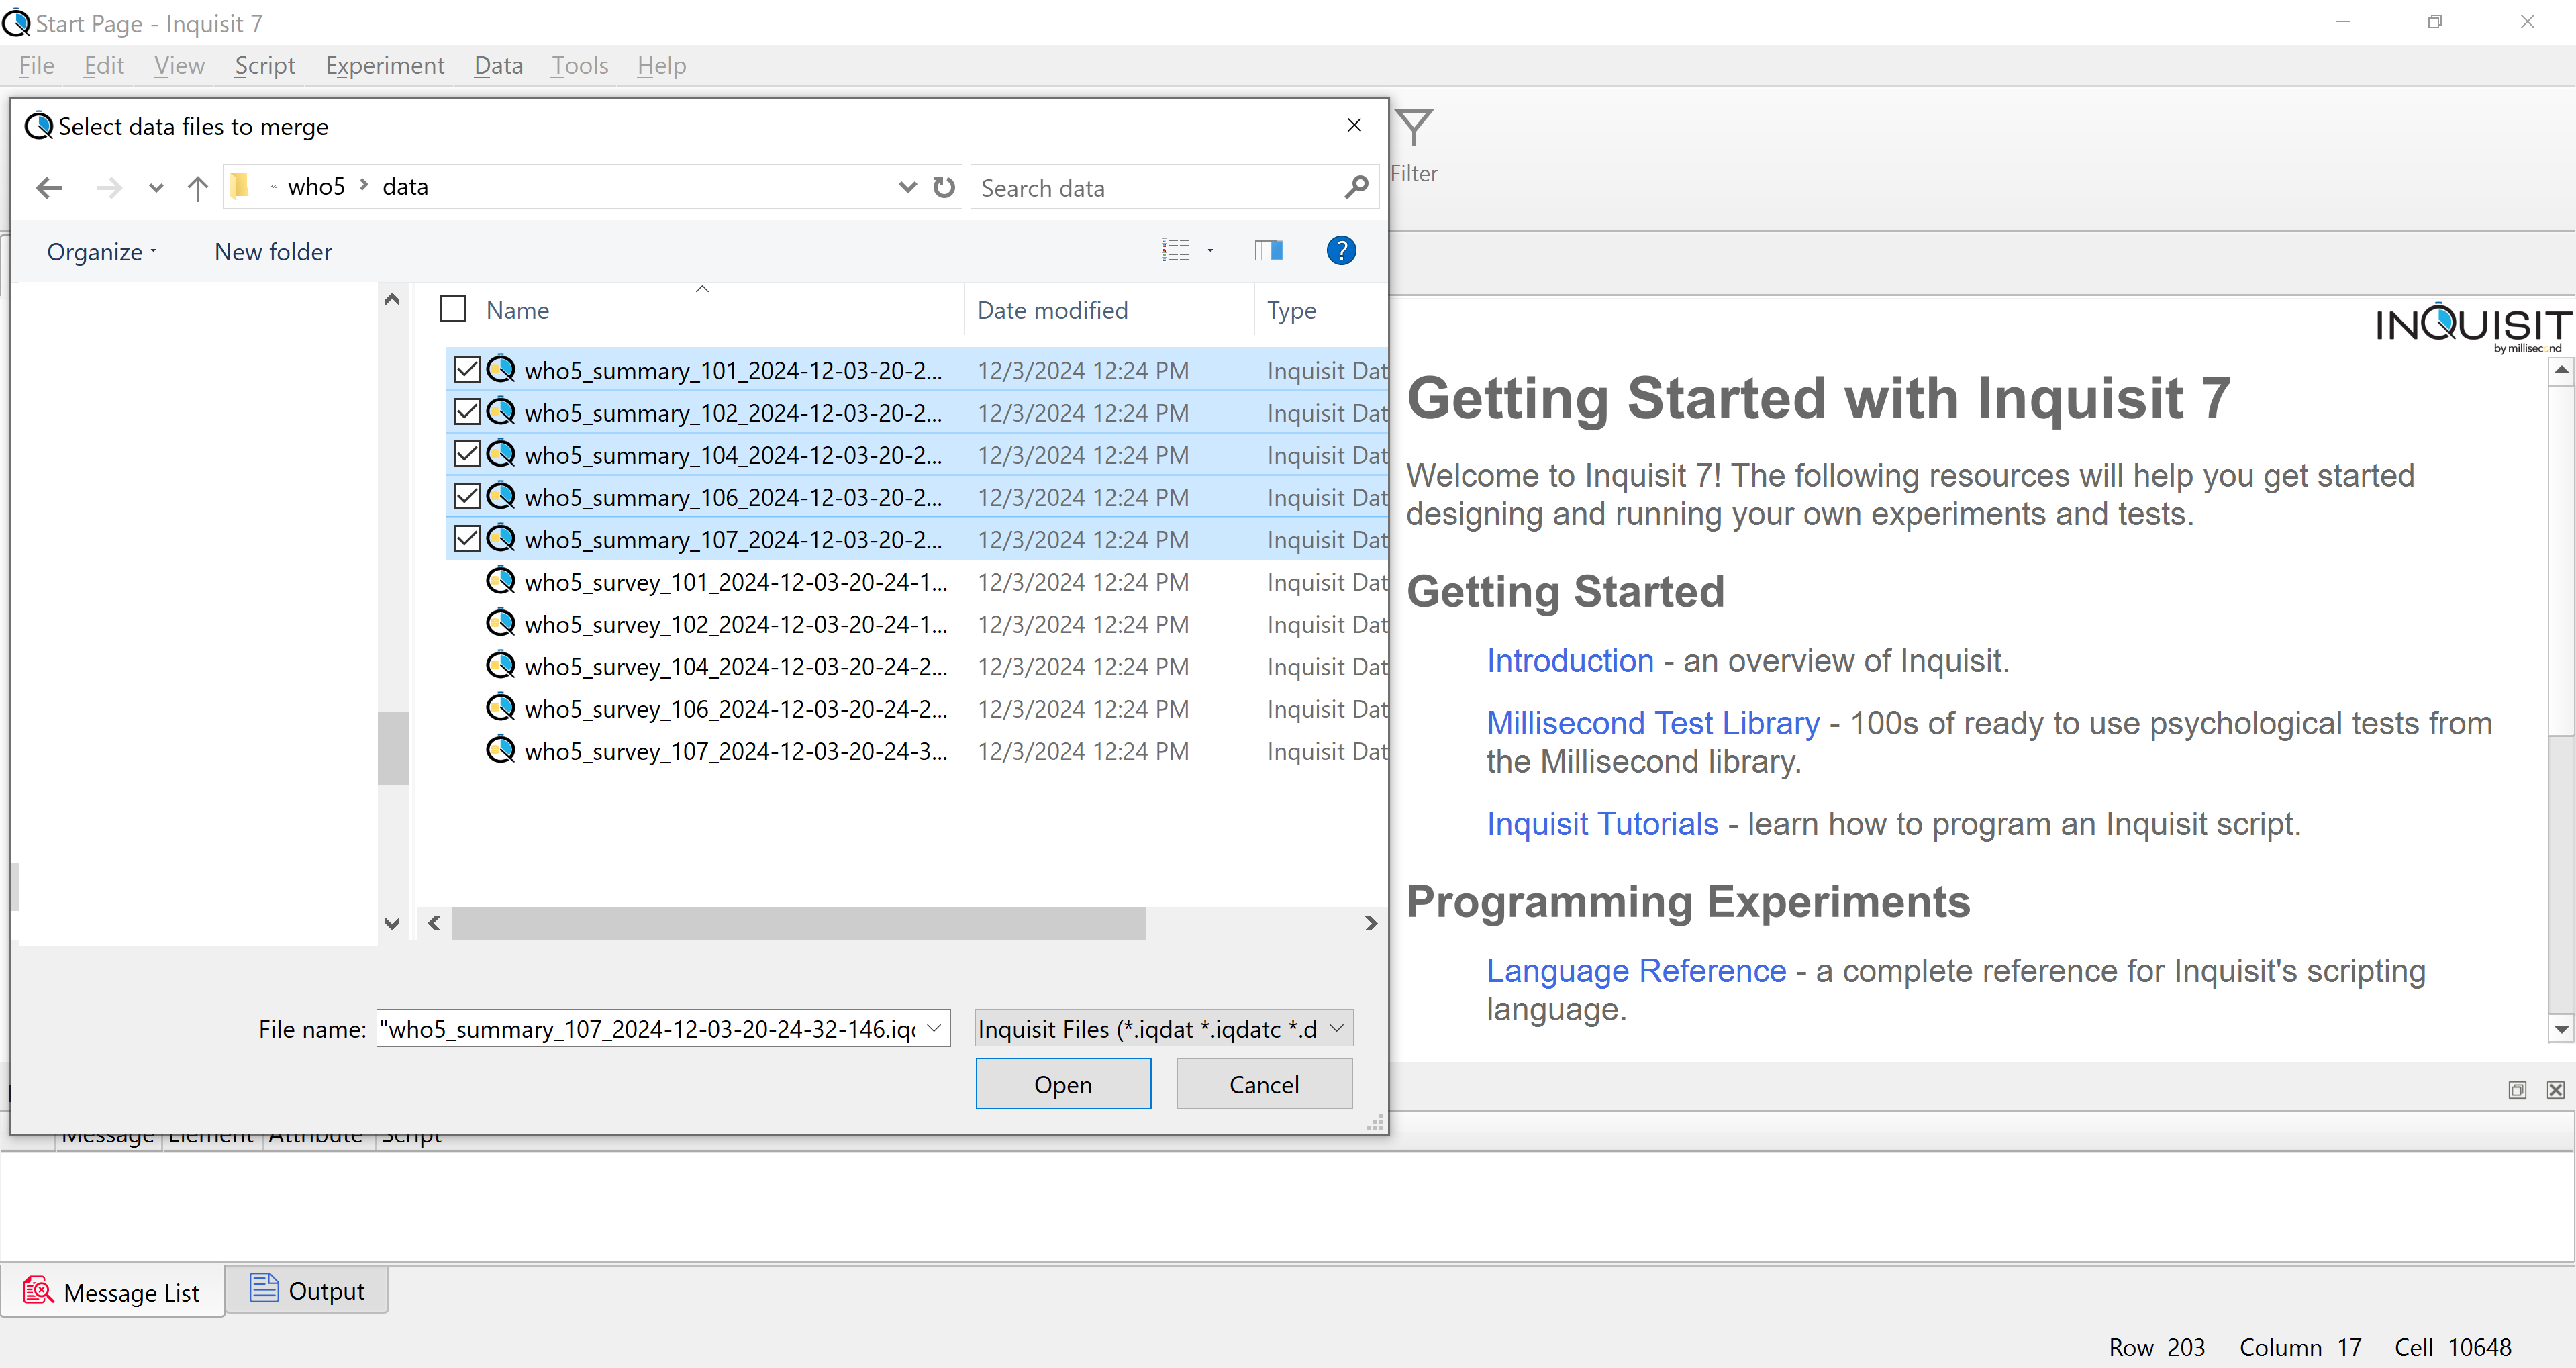This screenshot has height=1368, width=2576.
Task: Click the File name text field
Action: click(648, 1028)
